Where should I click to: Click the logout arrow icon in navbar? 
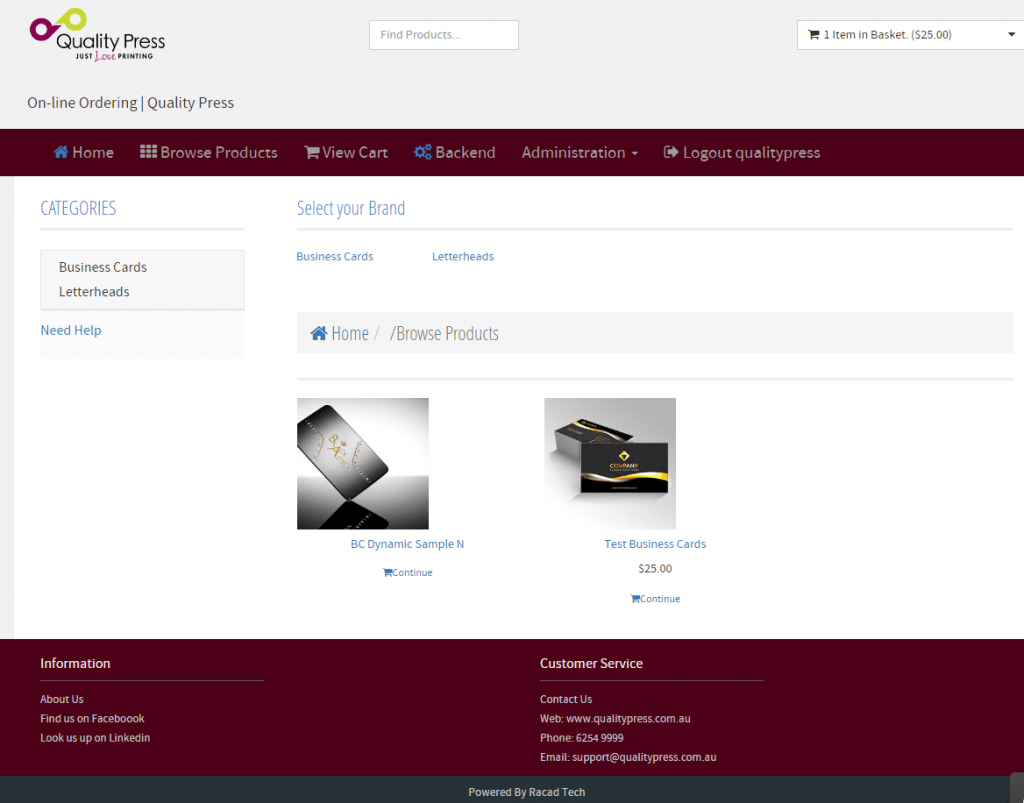(671, 152)
